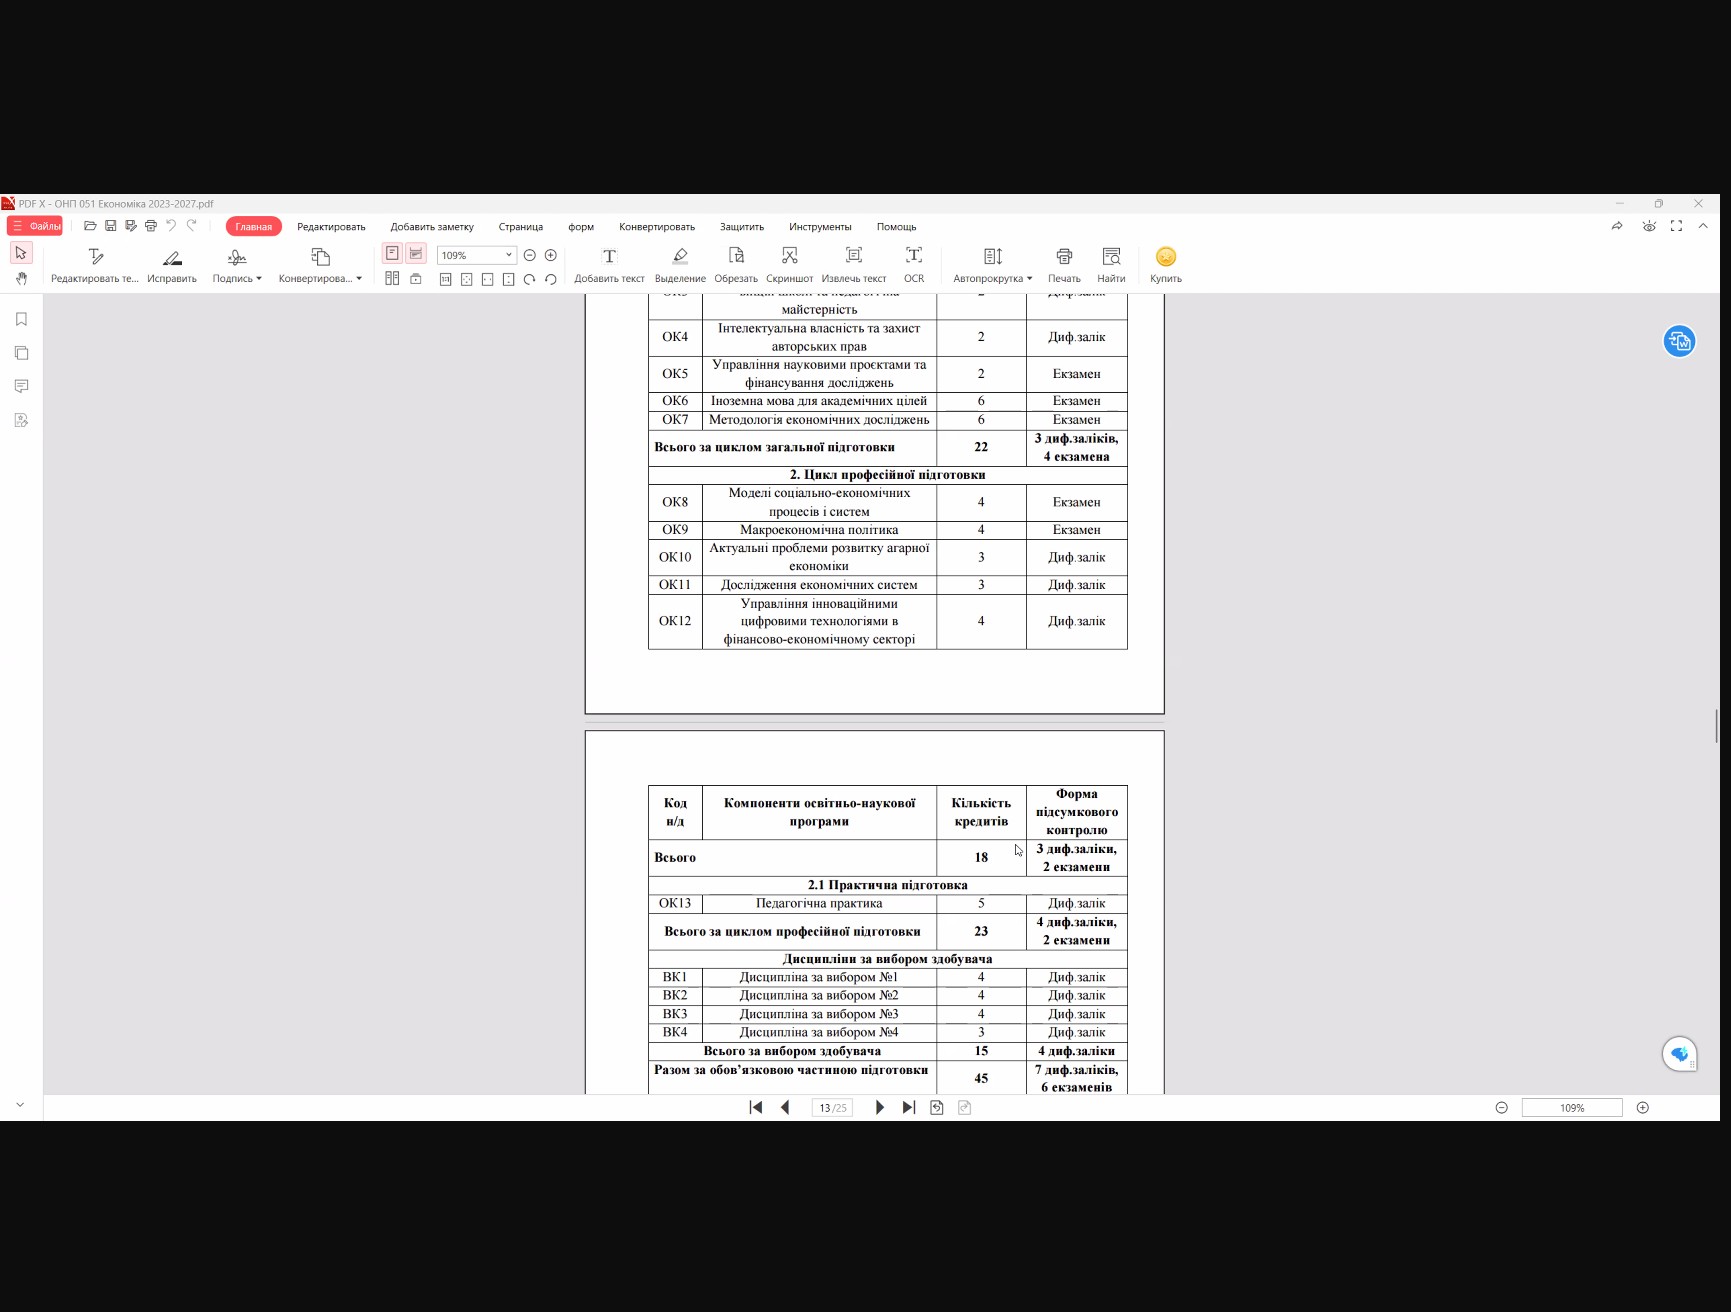
Task: Zoom out using the ribbon minus button
Action: coord(530,255)
